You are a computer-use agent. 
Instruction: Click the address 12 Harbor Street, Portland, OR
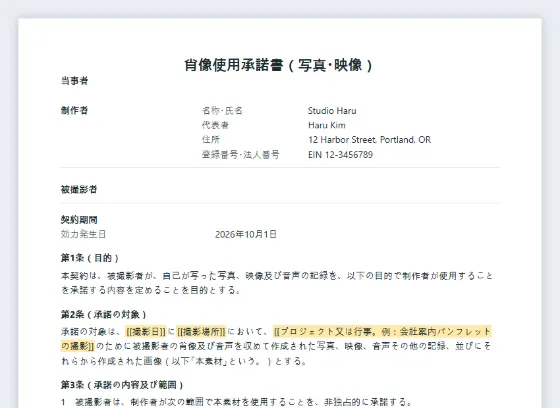[x=369, y=140]
